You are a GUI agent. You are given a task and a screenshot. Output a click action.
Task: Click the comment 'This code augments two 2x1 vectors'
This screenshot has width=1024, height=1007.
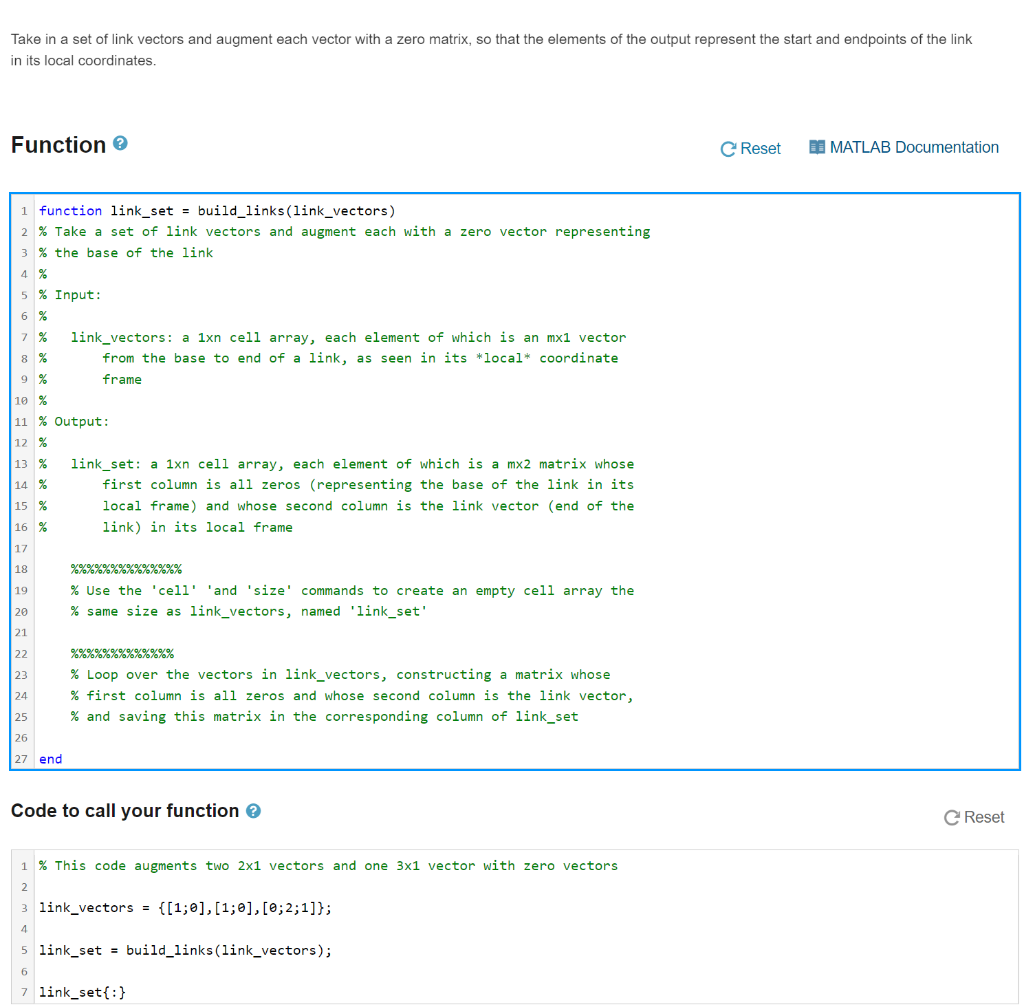[328, 865]
